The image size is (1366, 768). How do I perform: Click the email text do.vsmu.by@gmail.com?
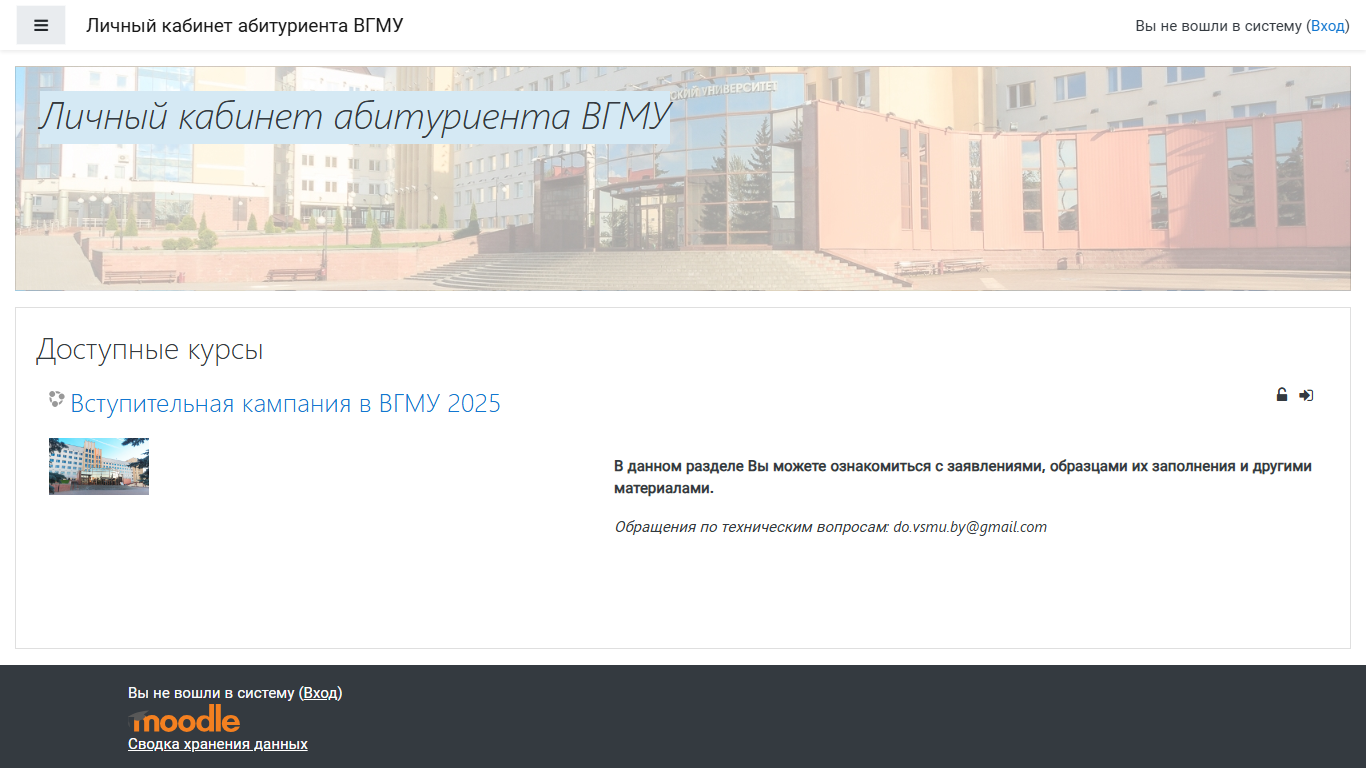coord(970,527)
